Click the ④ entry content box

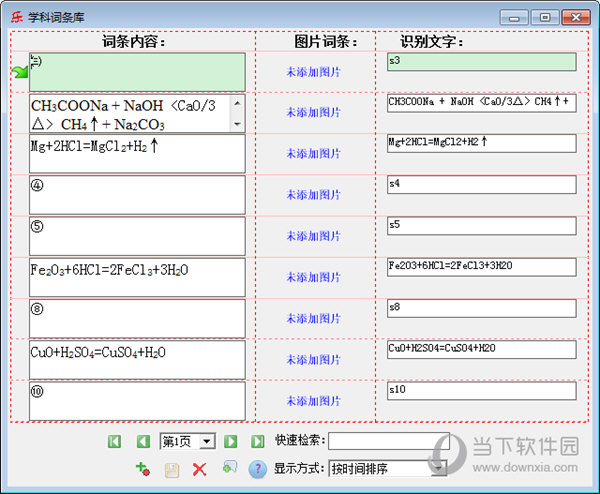tap(137, 195)
